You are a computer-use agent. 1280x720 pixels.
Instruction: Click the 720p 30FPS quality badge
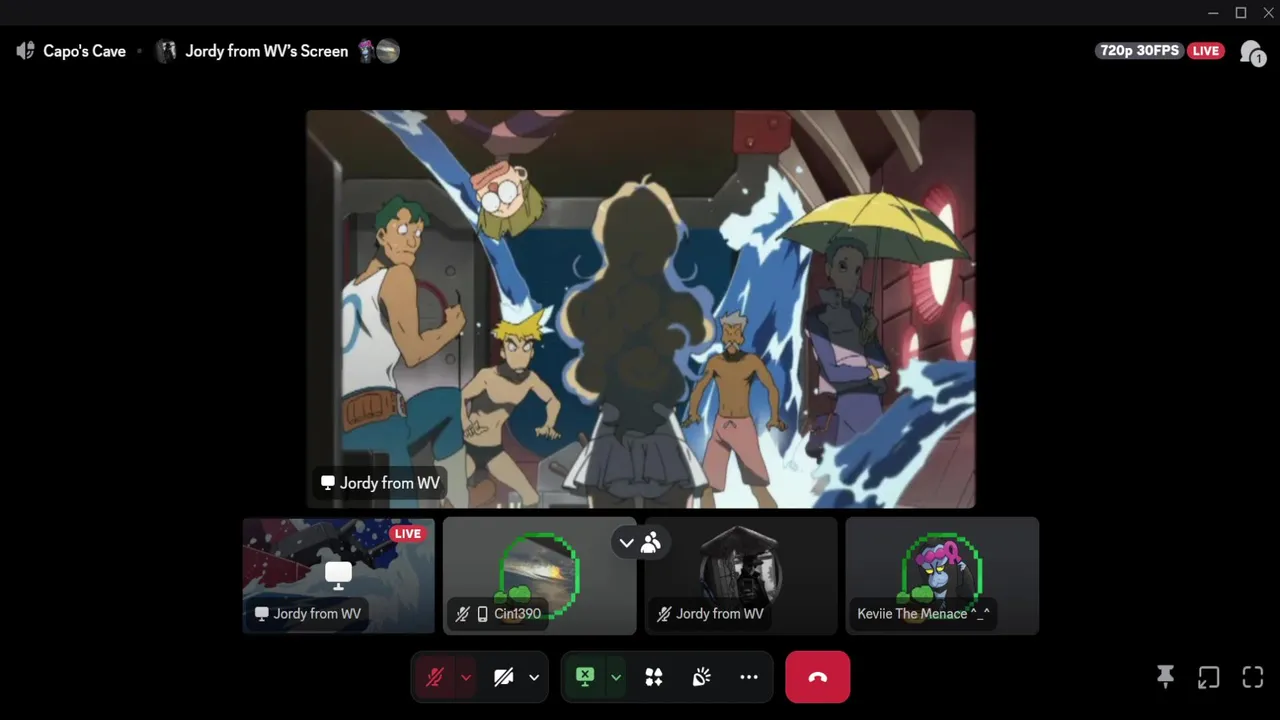(1140, 51)
